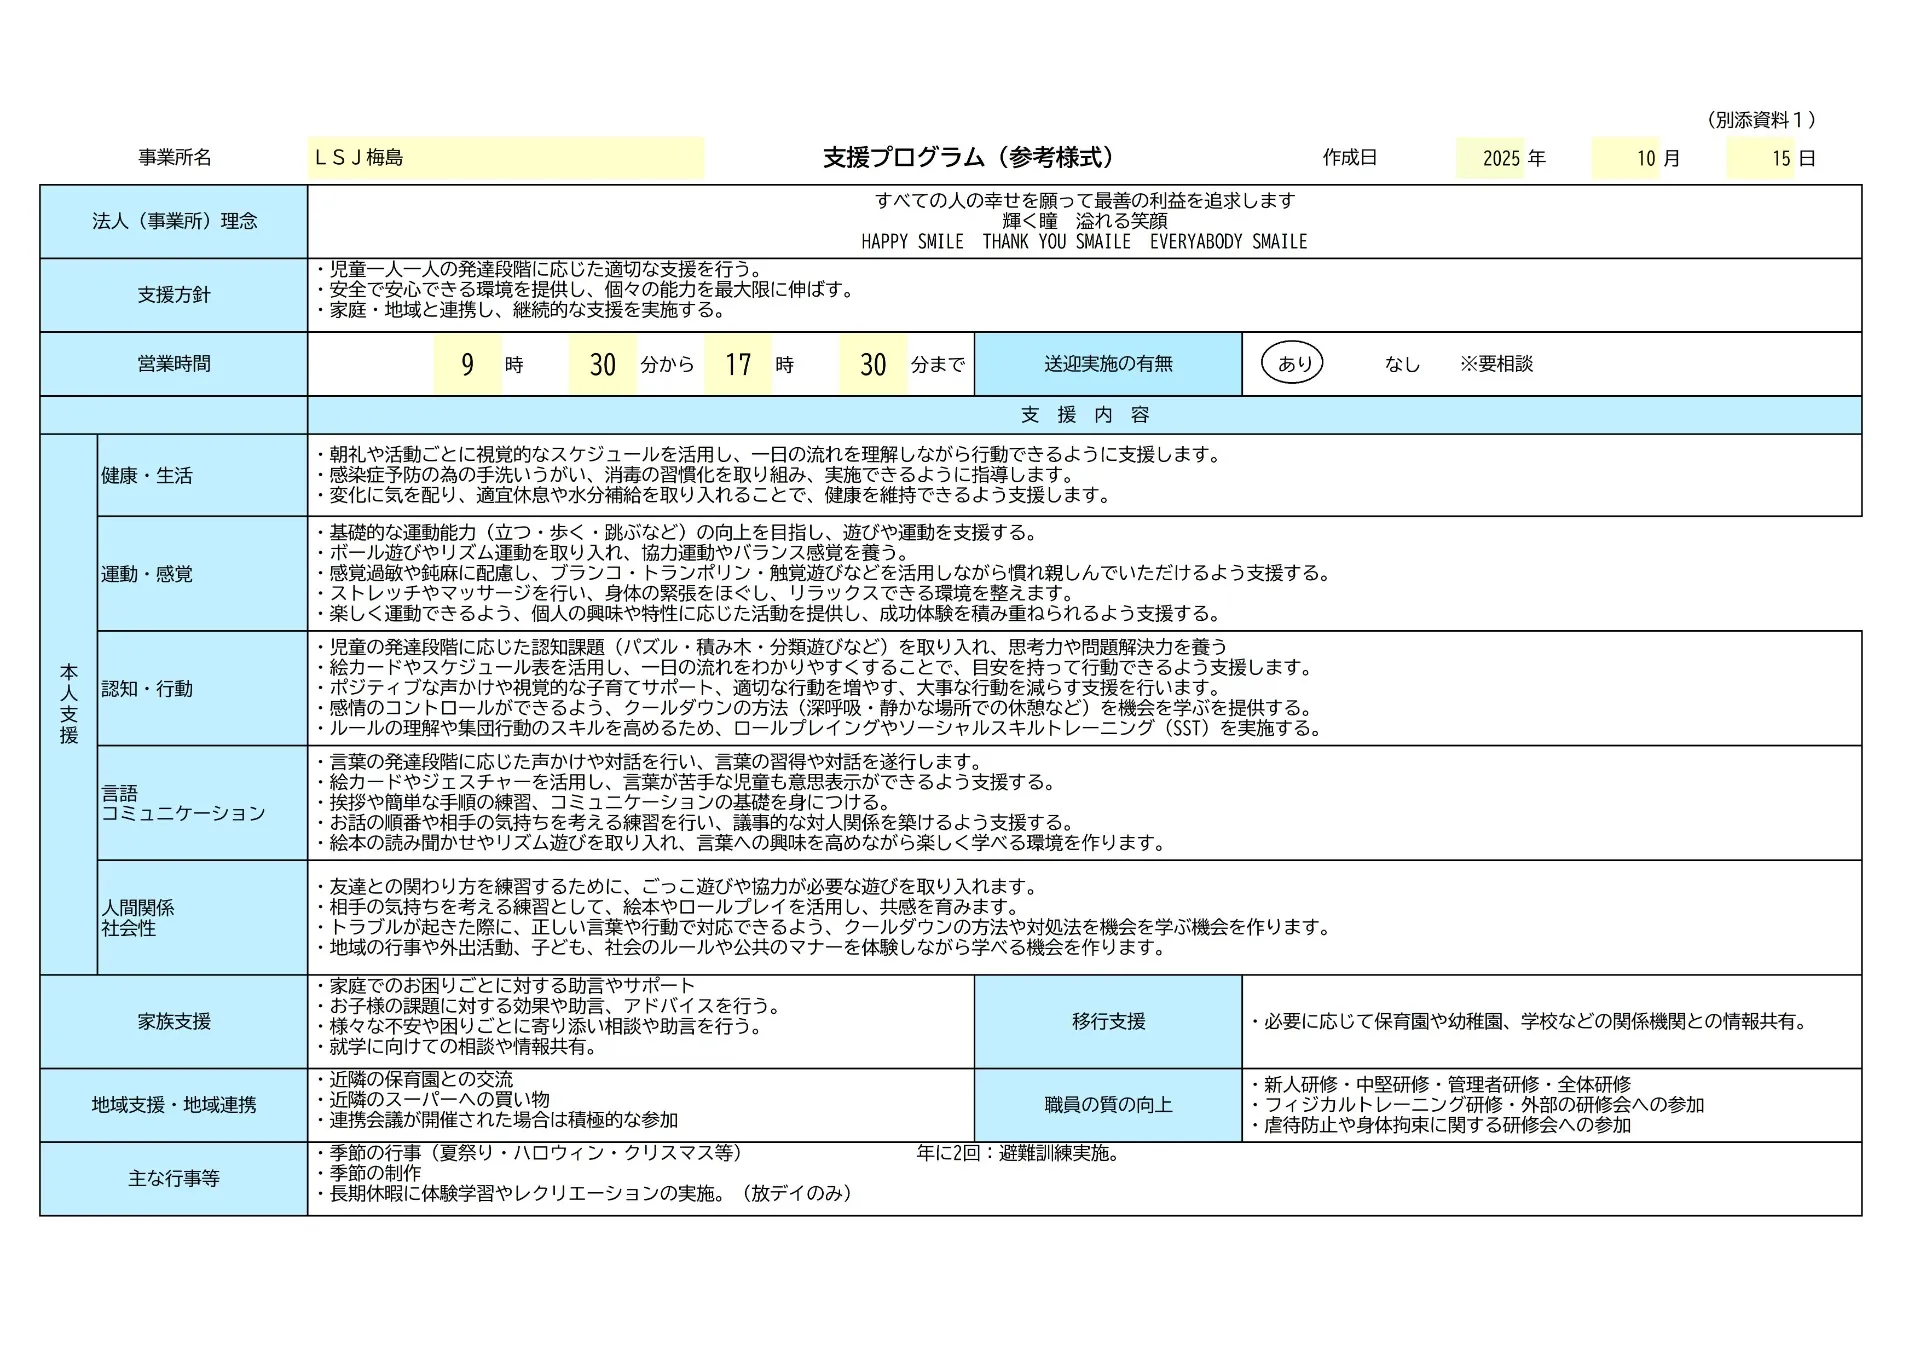Select the circled あり option

(1293, 363)
